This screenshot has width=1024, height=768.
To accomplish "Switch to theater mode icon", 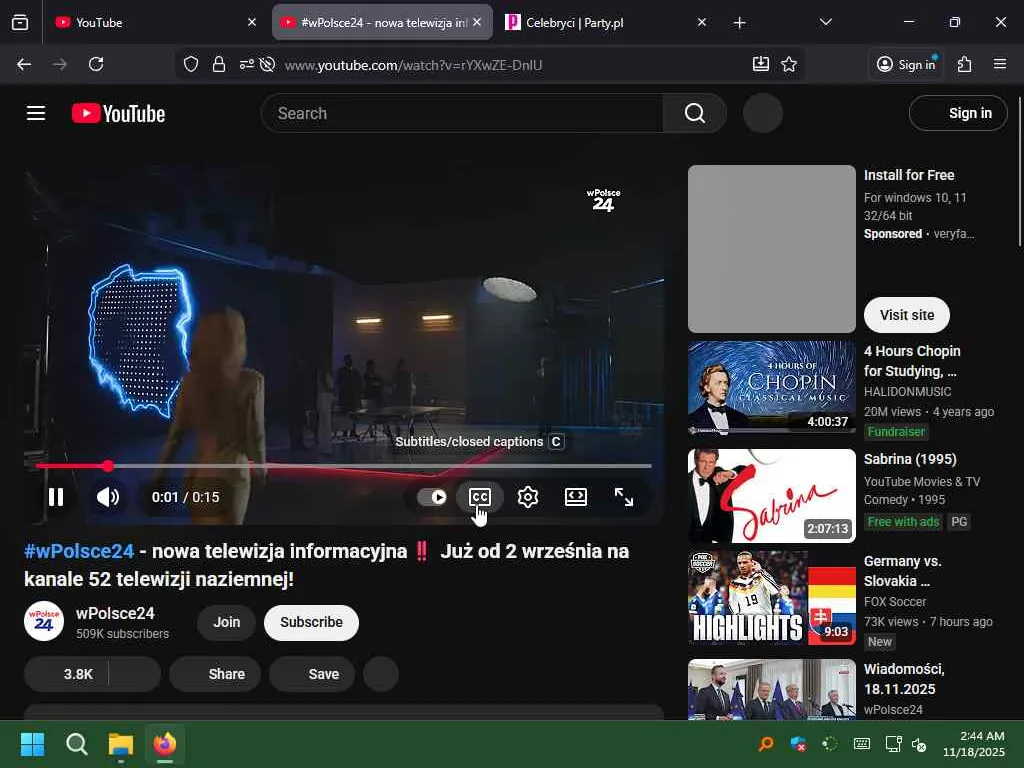I will point(575,498).
